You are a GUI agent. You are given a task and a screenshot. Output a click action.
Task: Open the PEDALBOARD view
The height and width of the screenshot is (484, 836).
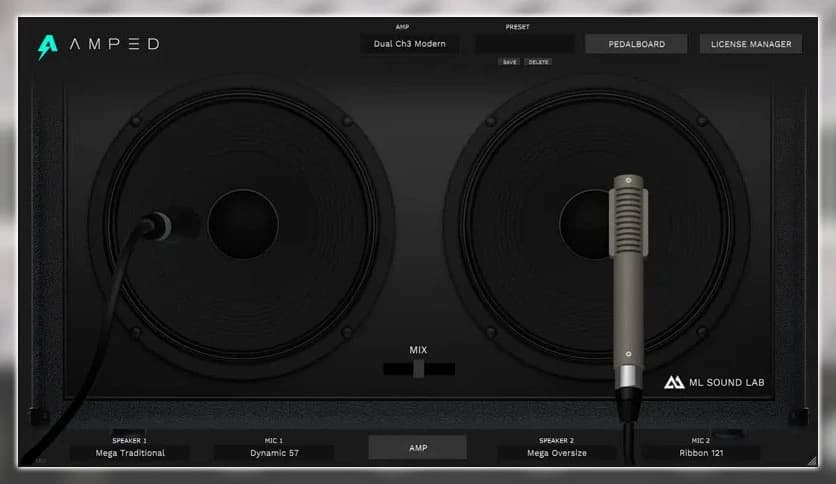(x=636, y=44)
